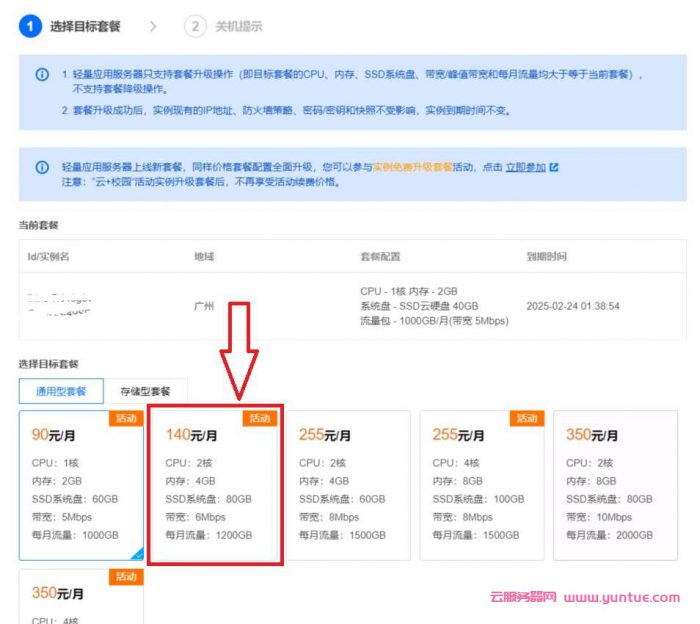This screenshot has height=624, width=700.
Task: Click the step 2 circle icon
Action: 195,26
